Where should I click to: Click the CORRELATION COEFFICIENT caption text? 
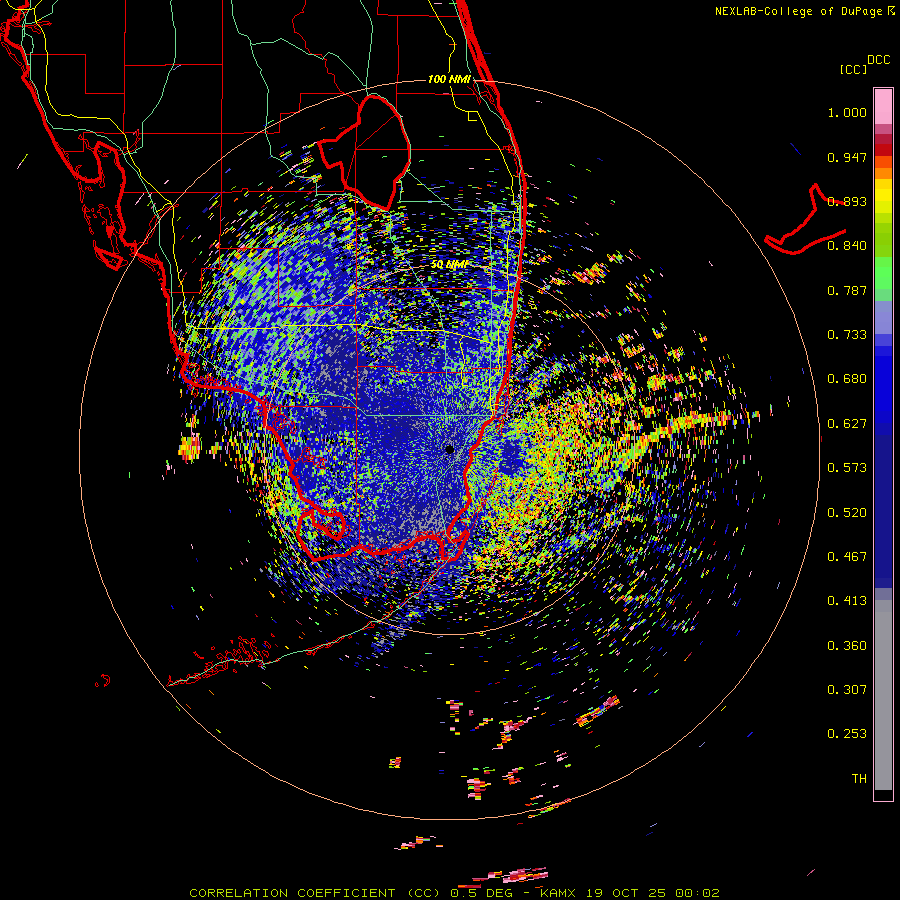[292, 893]
